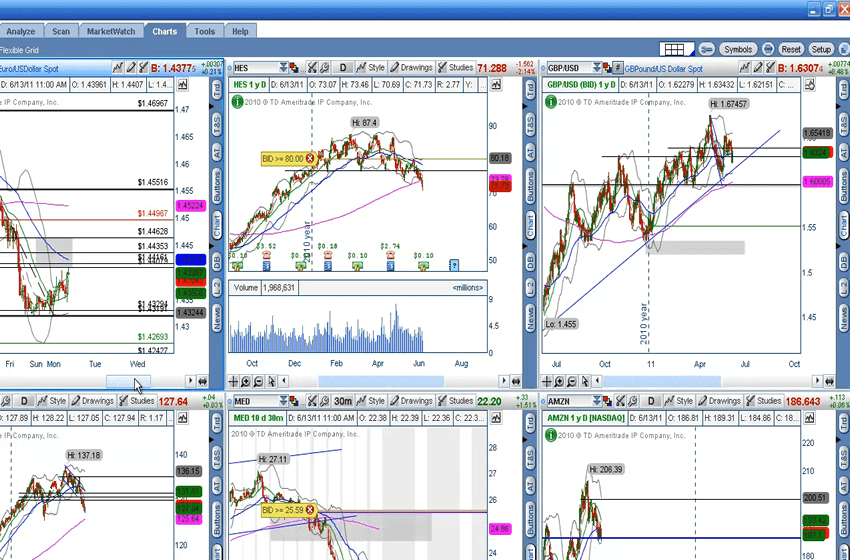Click the $1.44967 price level label on Euro chart
850x560 pixels.
[x=153, y=214]
